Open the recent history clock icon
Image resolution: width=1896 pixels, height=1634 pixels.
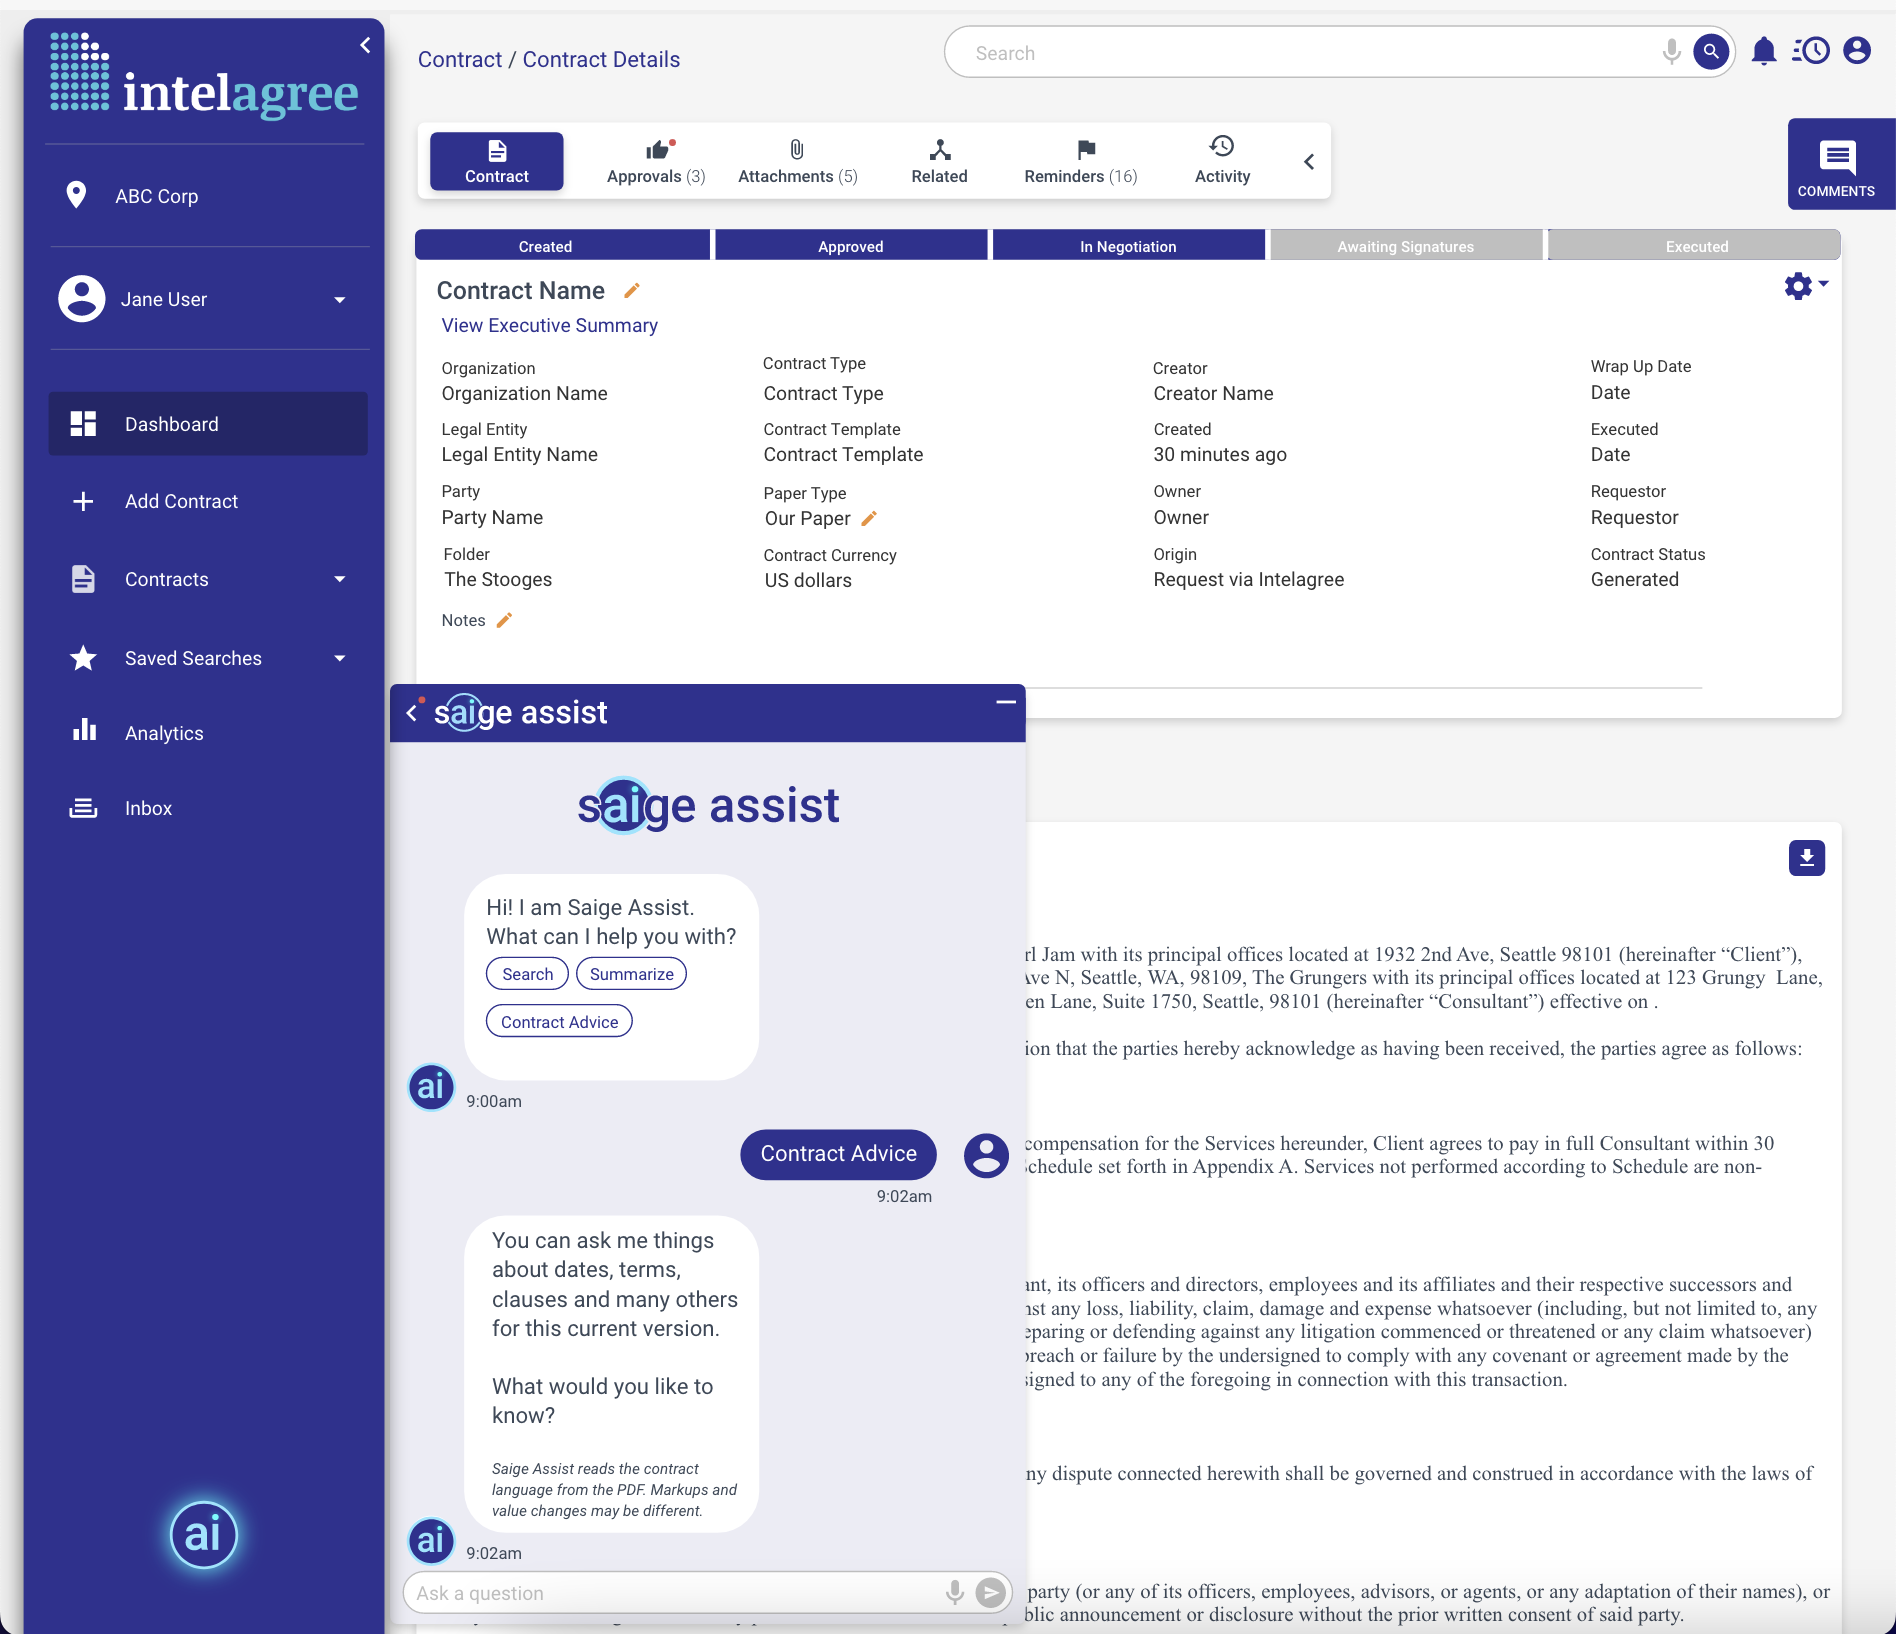[1811, 51]
